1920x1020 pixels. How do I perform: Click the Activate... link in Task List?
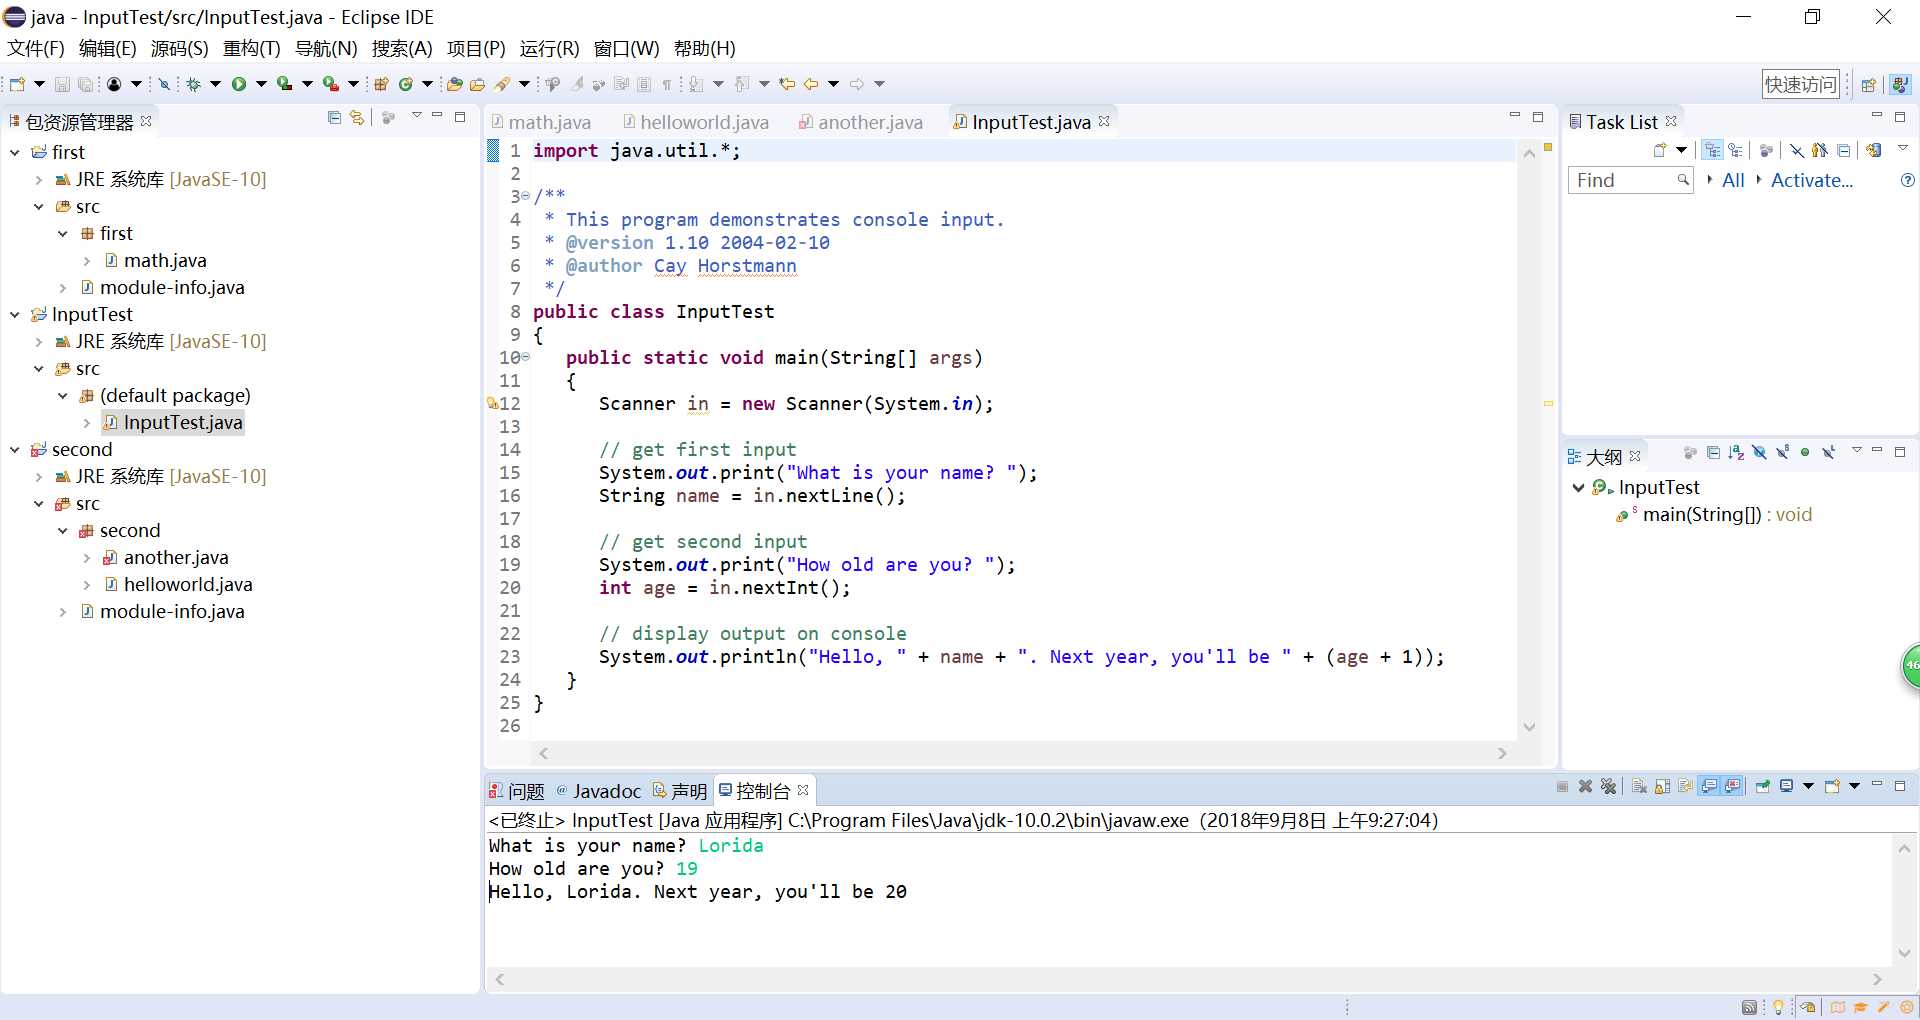point(1811,180)
